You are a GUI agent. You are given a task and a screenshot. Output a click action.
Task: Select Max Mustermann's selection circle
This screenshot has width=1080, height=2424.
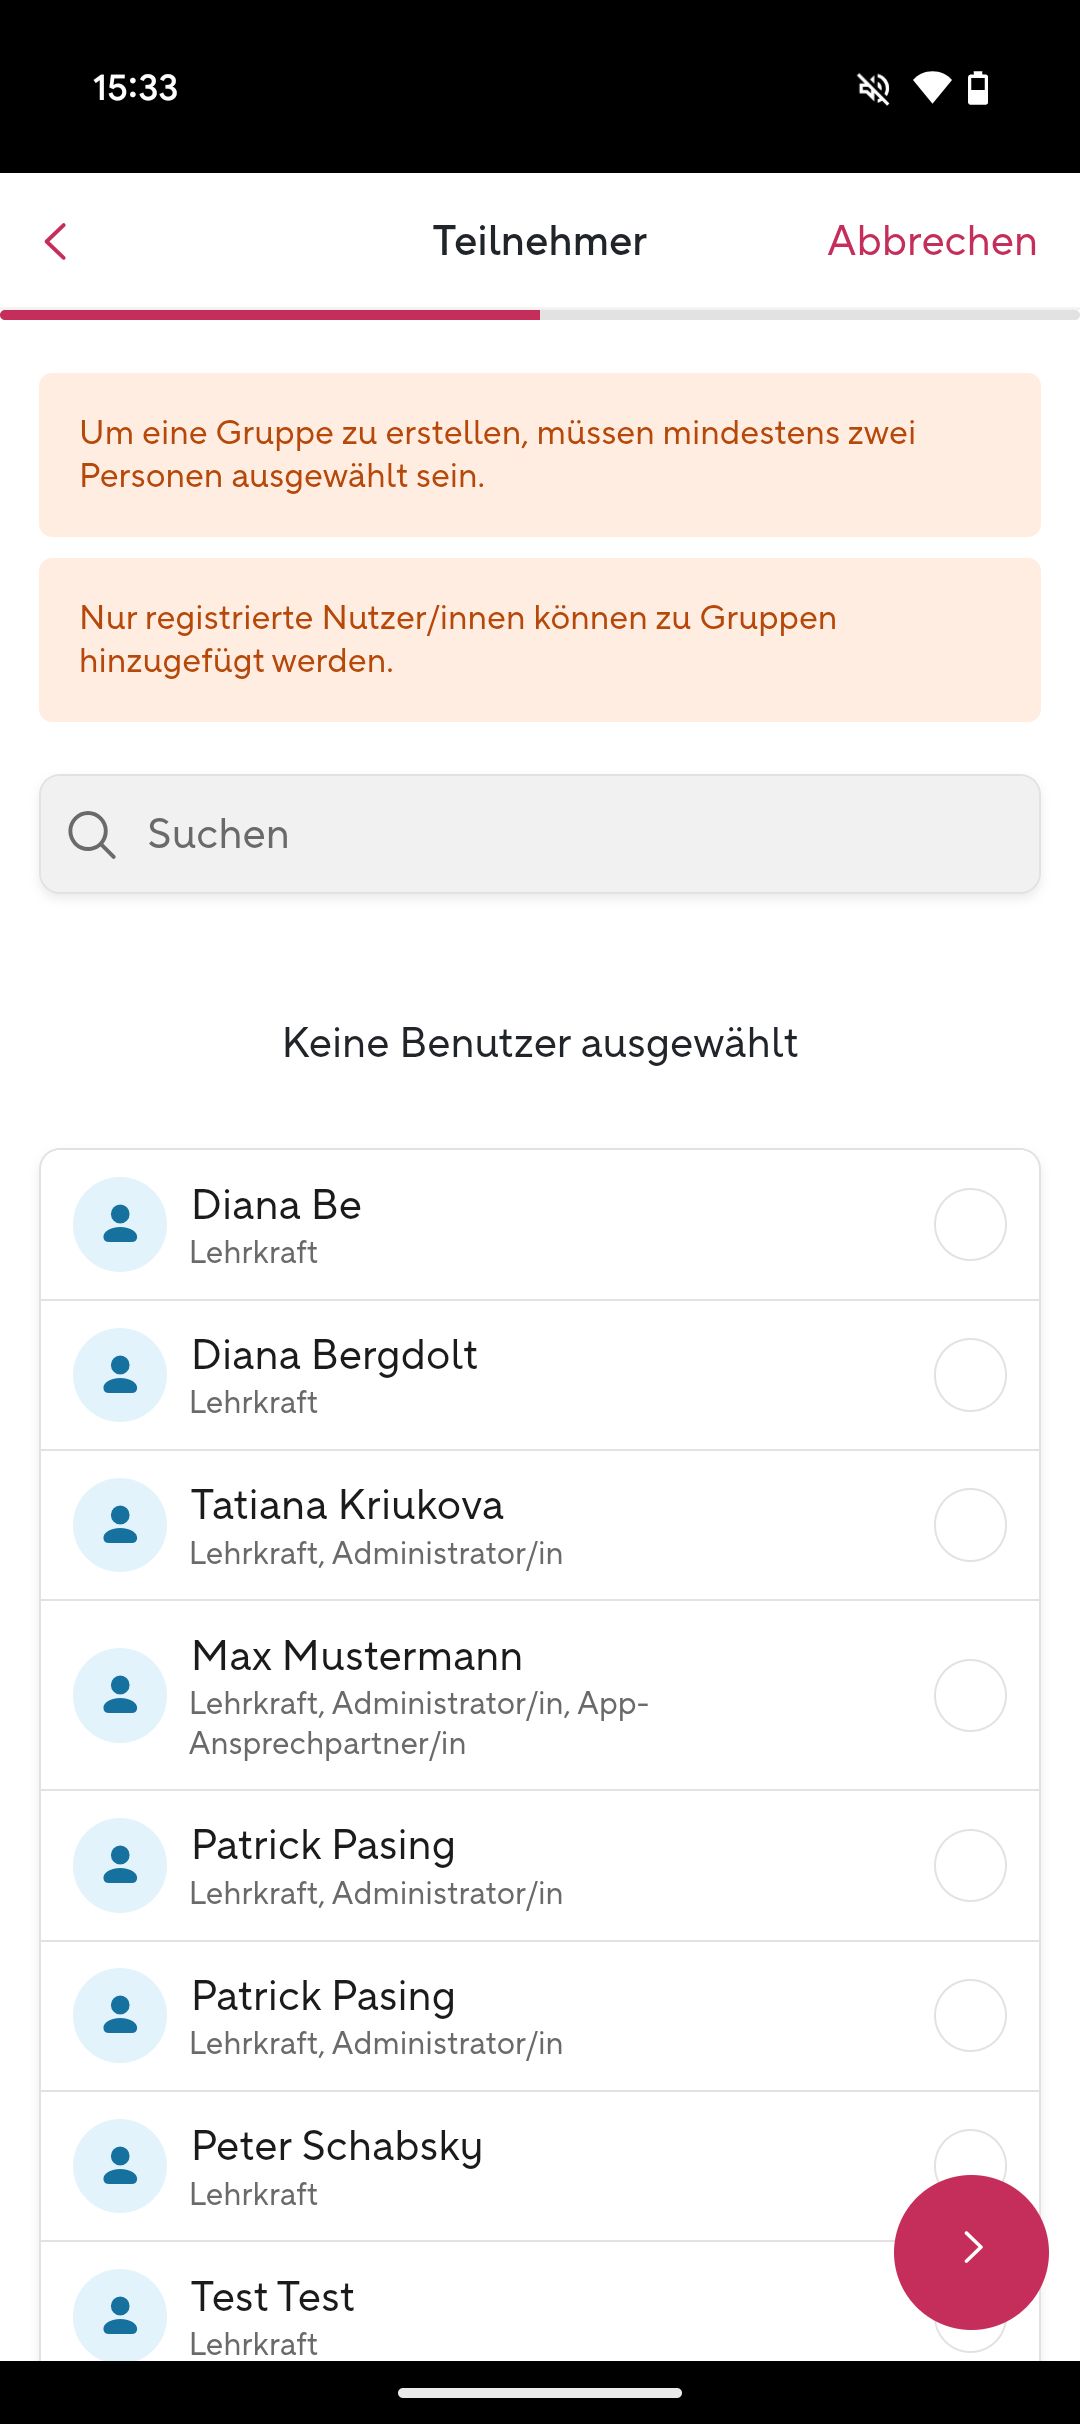tap(970, 1695)
